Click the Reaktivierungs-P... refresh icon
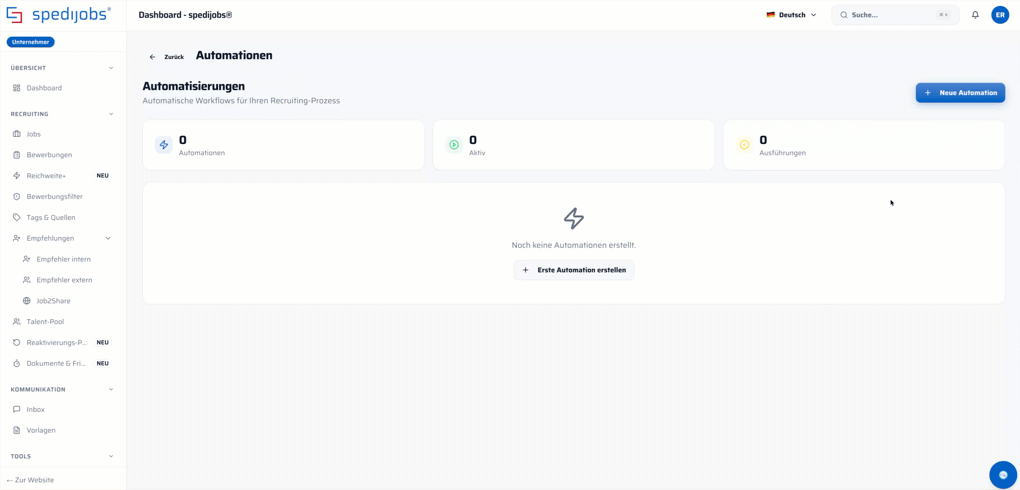The width and height of the screenshot is (1020, 490). (x=17, y=342)
